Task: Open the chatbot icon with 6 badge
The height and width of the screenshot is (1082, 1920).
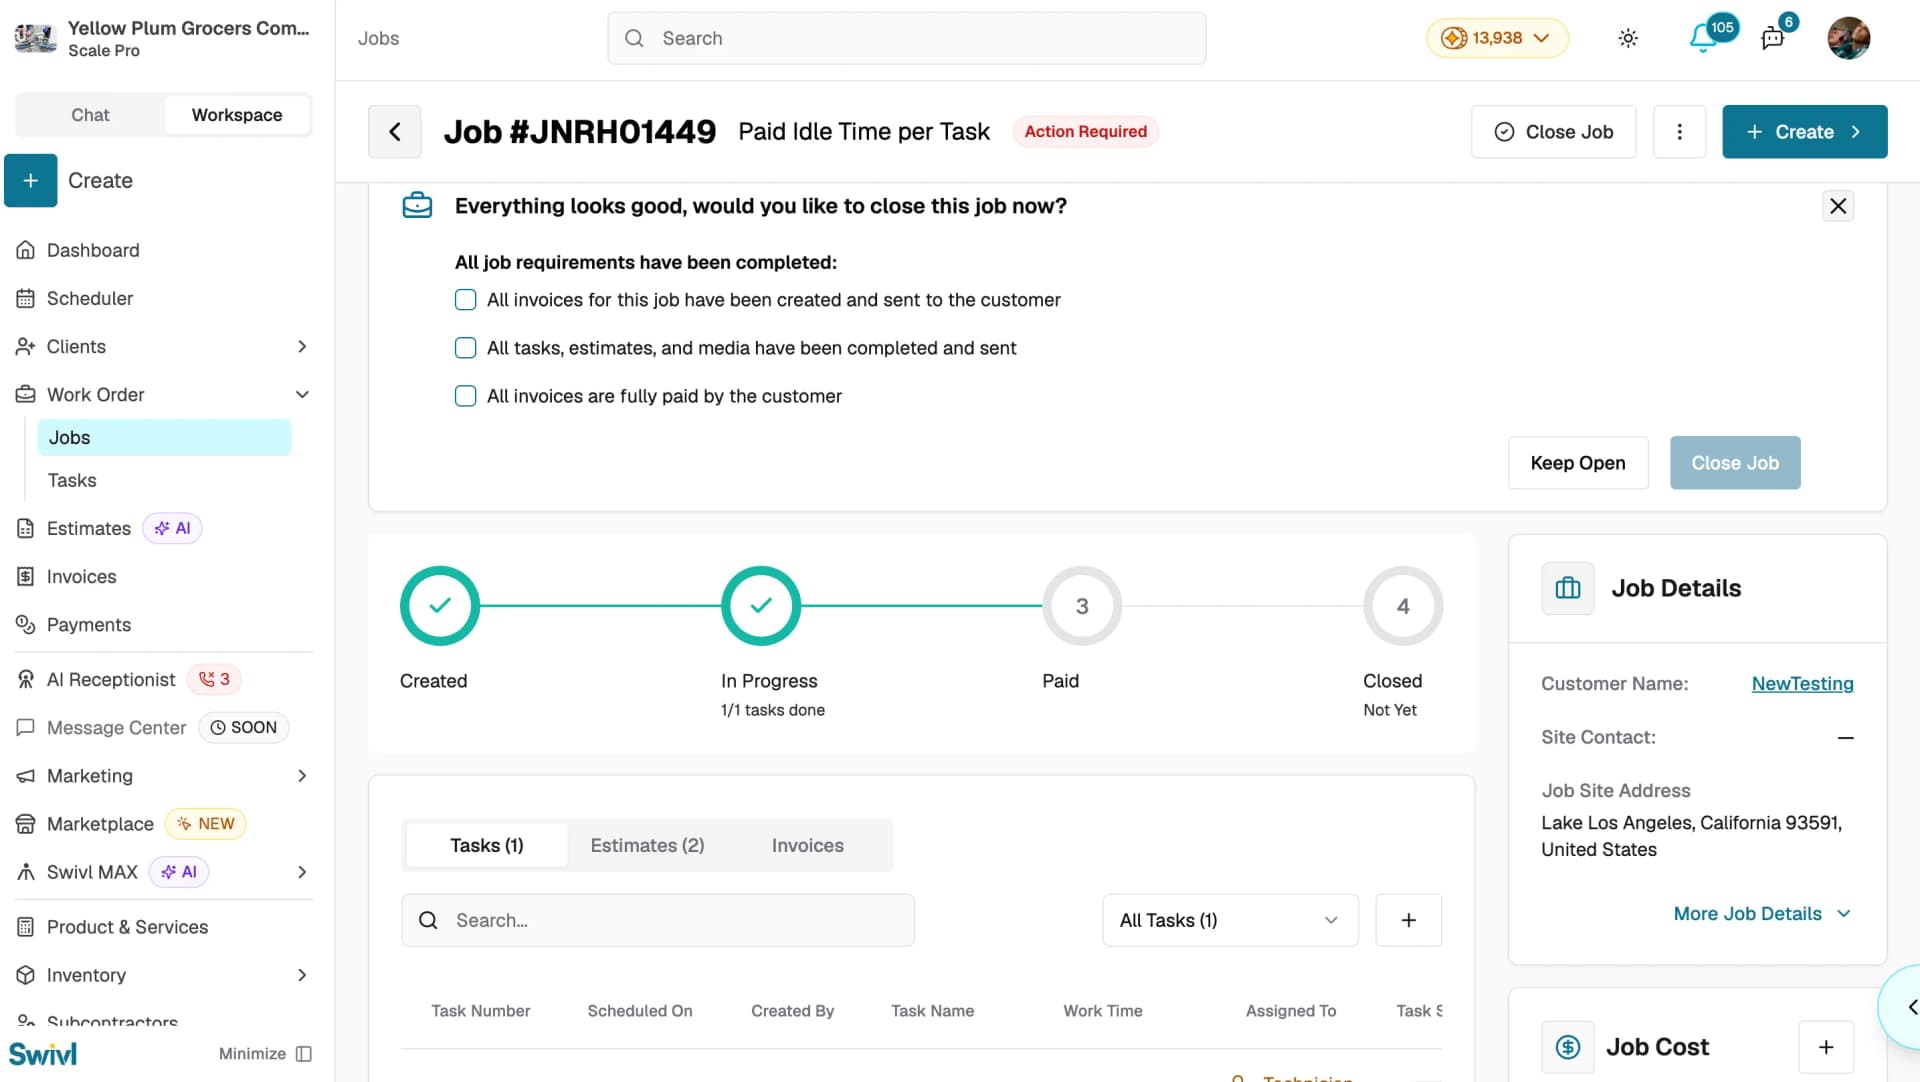Action: 1773,38
